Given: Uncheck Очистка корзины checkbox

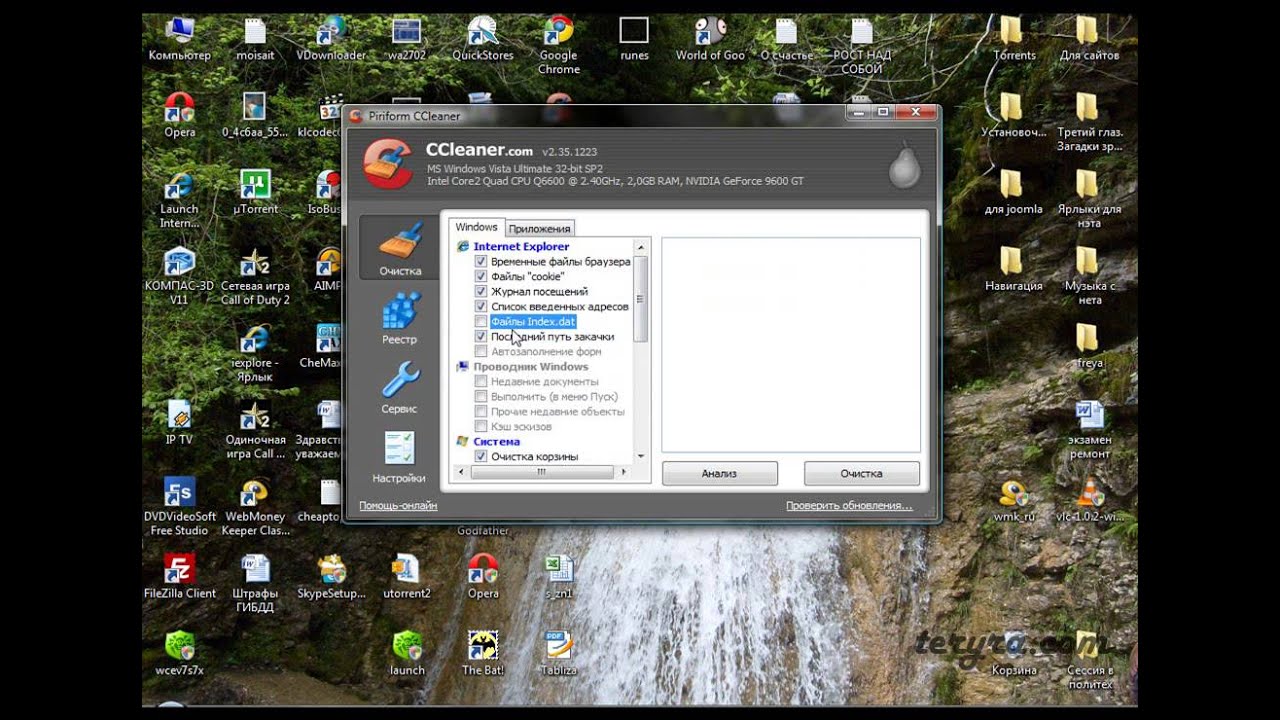Looking at the screenshot, I should [481, 456].
